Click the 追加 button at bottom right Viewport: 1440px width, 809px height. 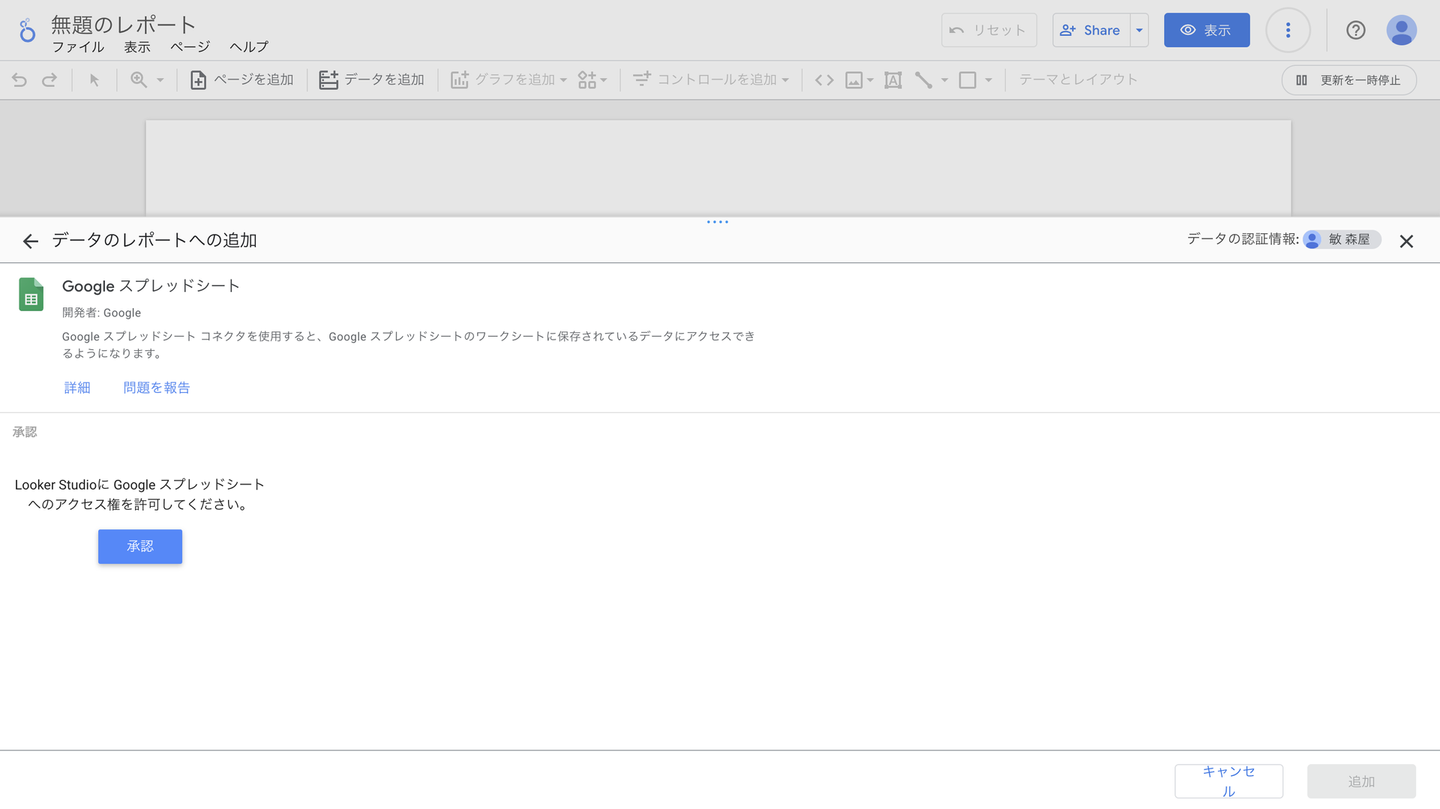[1362, 782]
